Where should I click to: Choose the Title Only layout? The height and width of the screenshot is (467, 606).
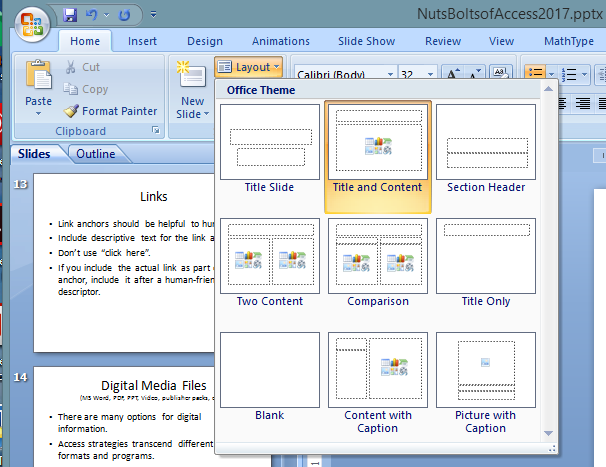486,263
